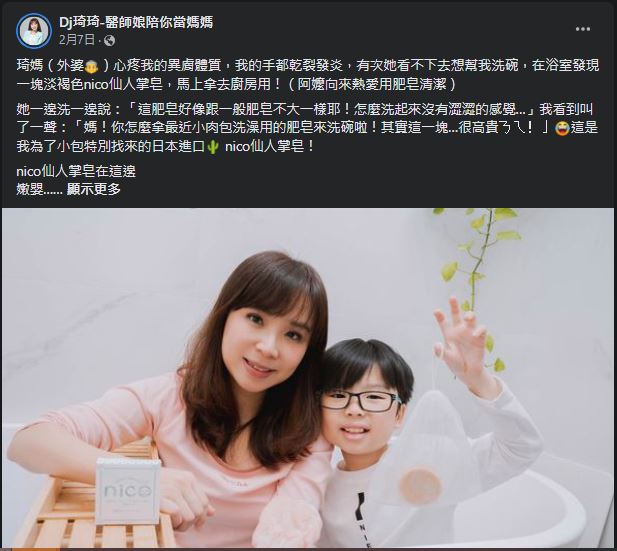Click the grandma emoji after 外婆
This screenshot has width=617, height=551.
point(91,67)
